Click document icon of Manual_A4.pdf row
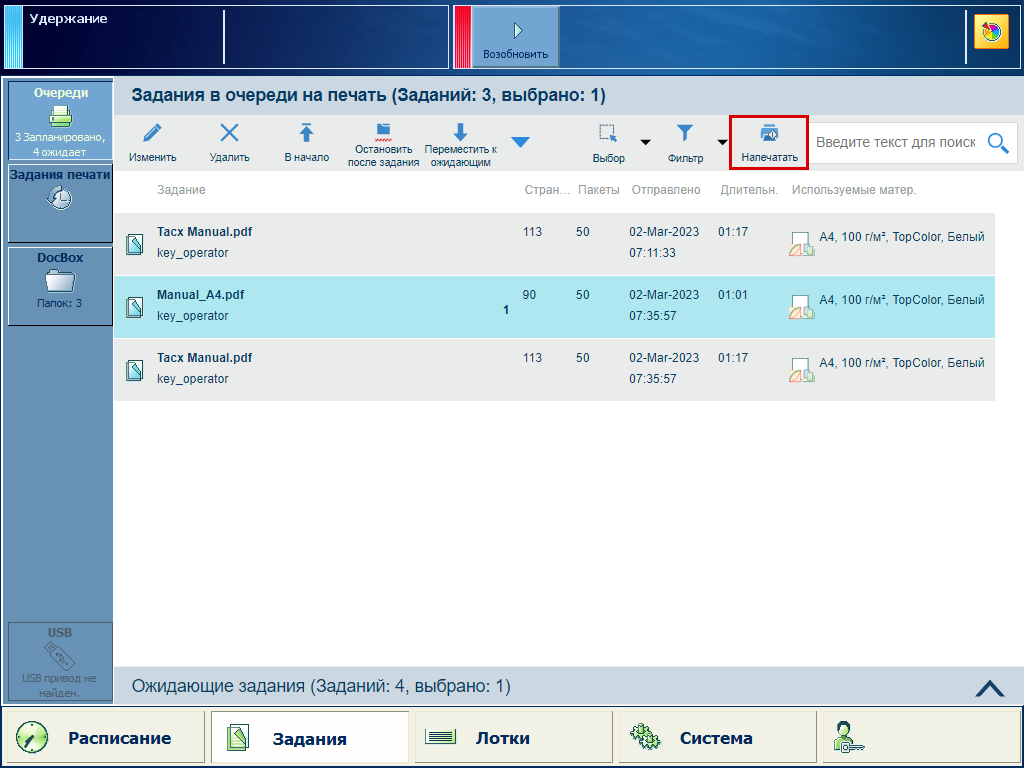The width and height of the screenshot is (1024, 768). pos(135,307)
